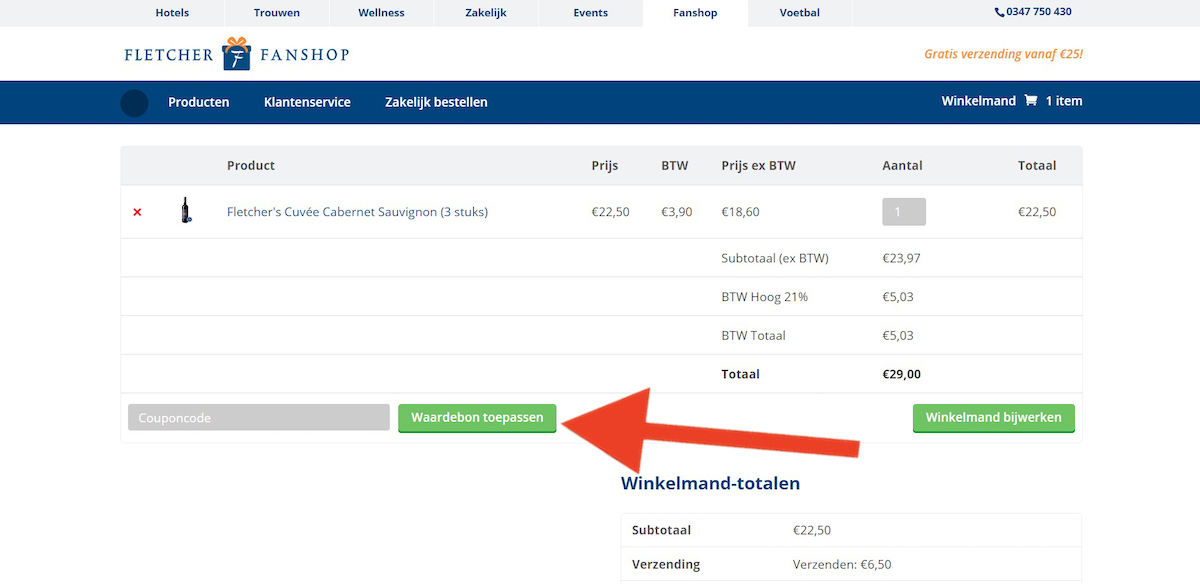Click the Waardebon toepassen button
The height and width of the screenshot is (584, 1200).
(x=477, y=418)
